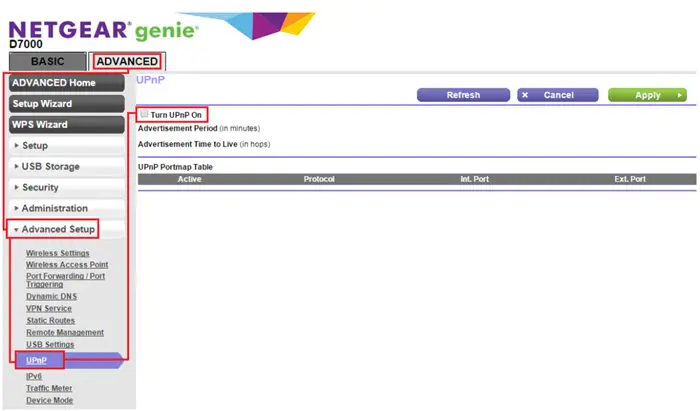The image size is (700, 411).
Task: Open Traffic Meter page
Action: [x=49, y=388]
